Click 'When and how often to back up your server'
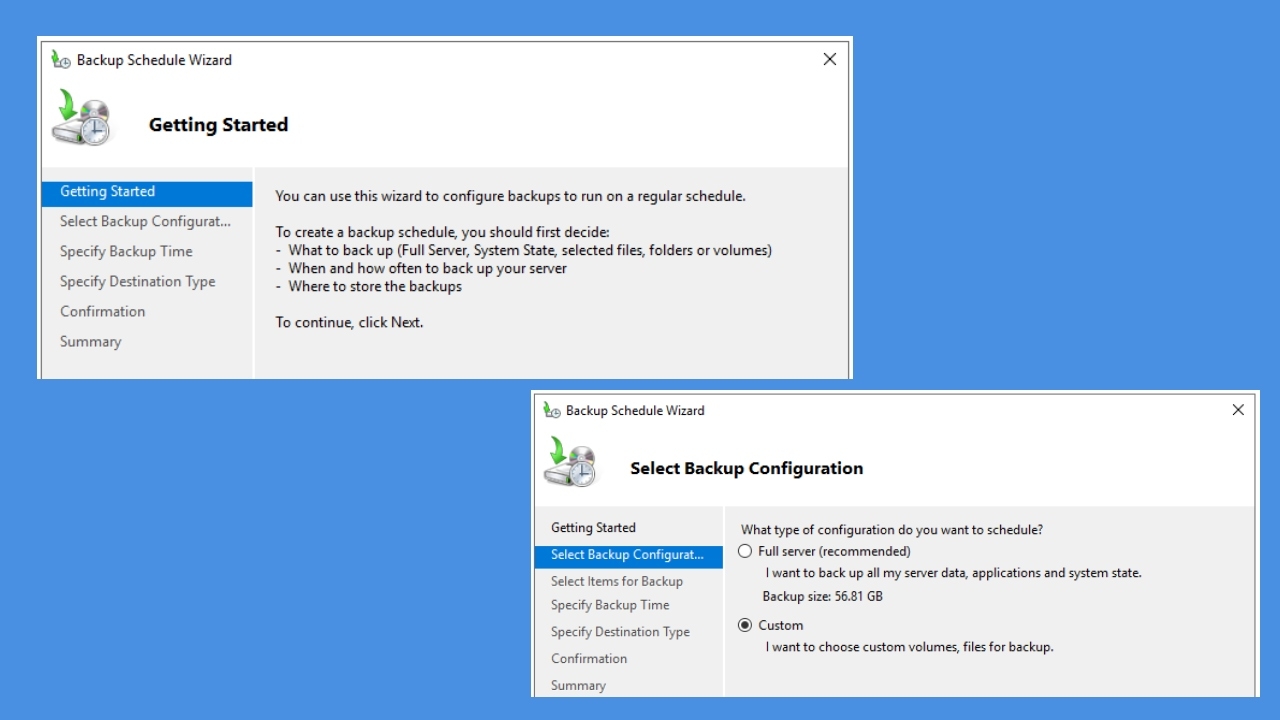Screen dimensions: 1280x720 point(427,269)
